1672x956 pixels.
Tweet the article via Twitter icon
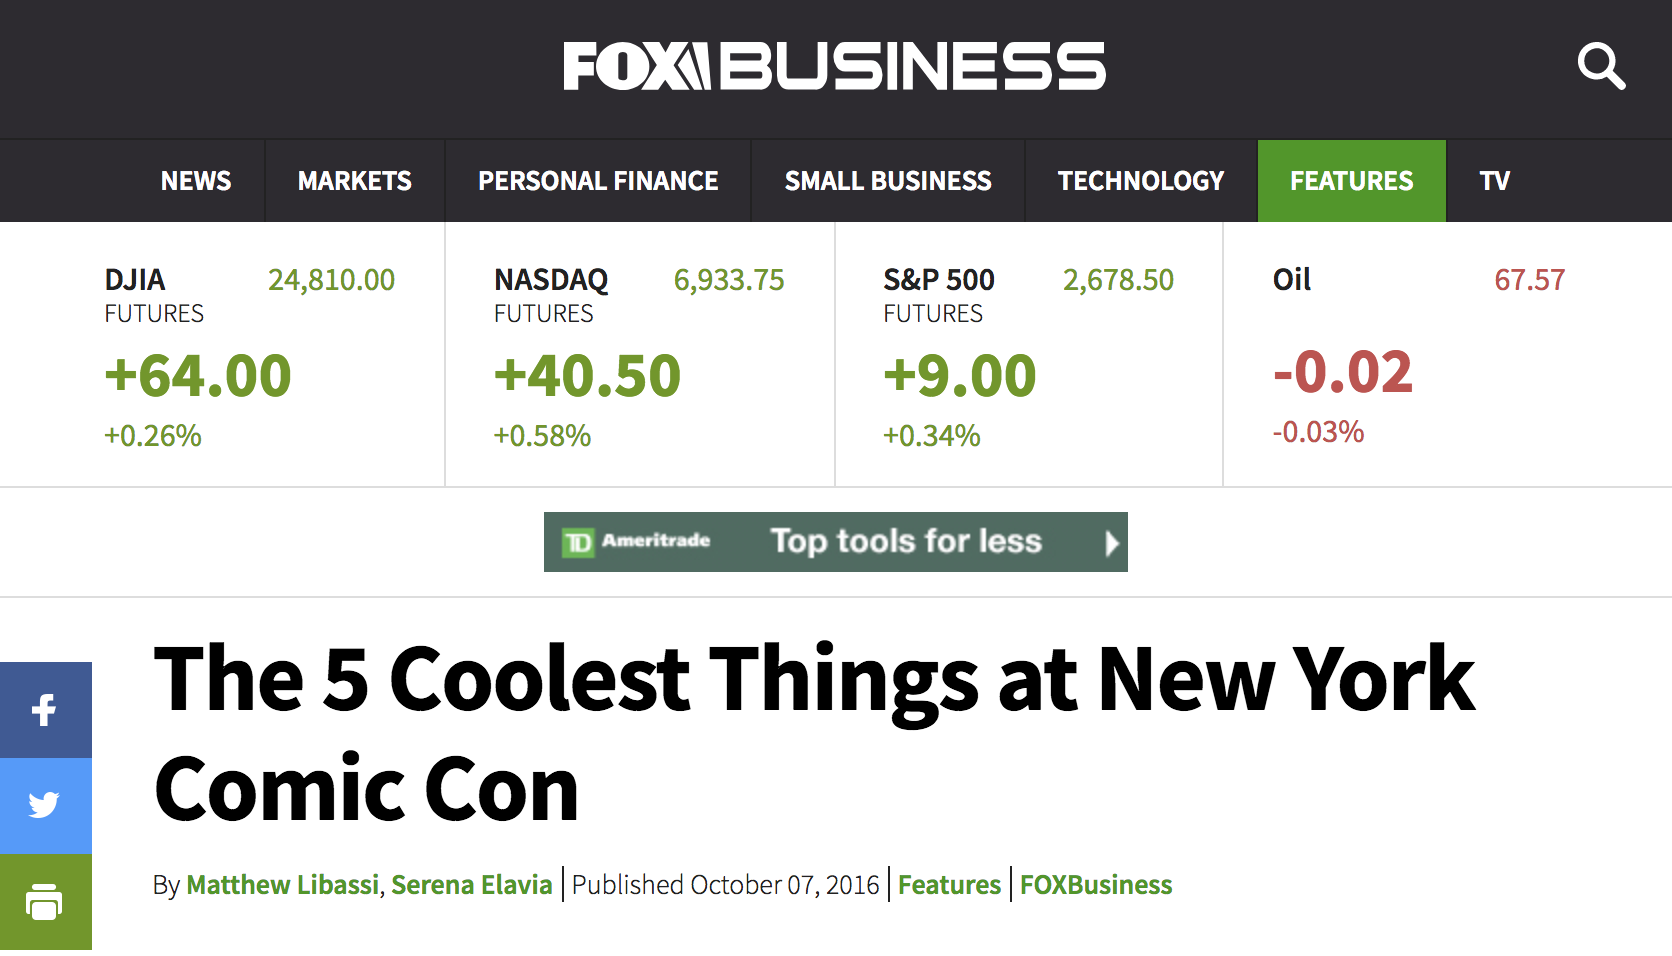click(45, 805)
